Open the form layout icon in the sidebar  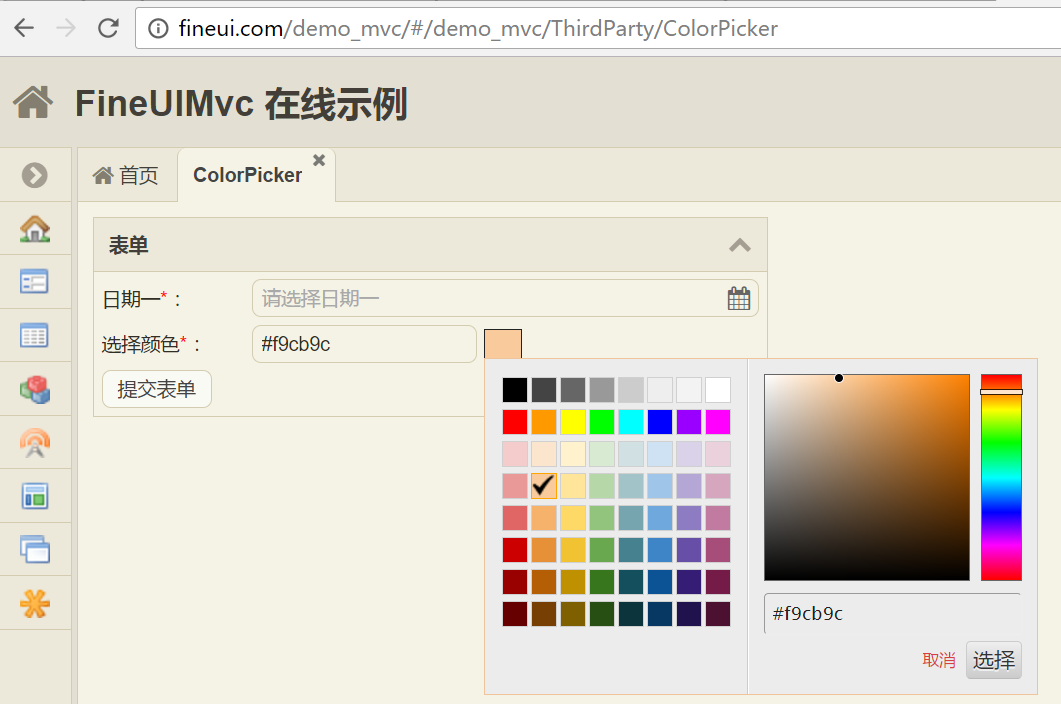(35, 282)
